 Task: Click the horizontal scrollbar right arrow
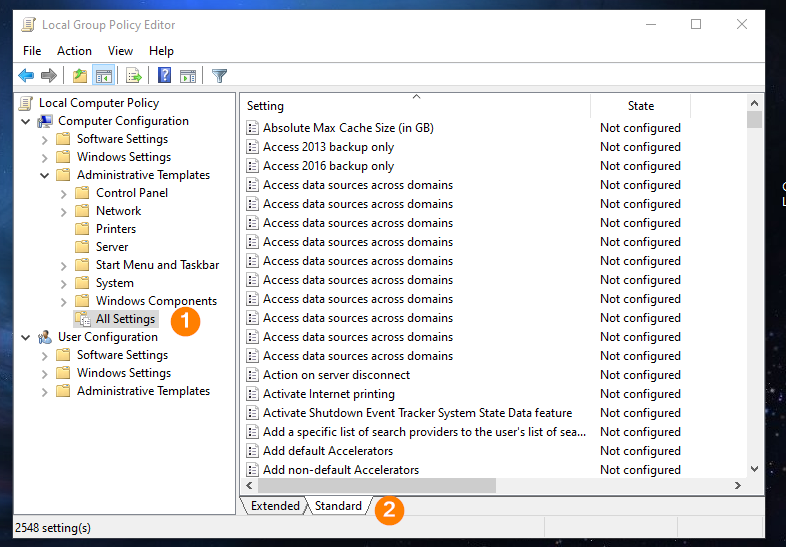tap(738, 485)
